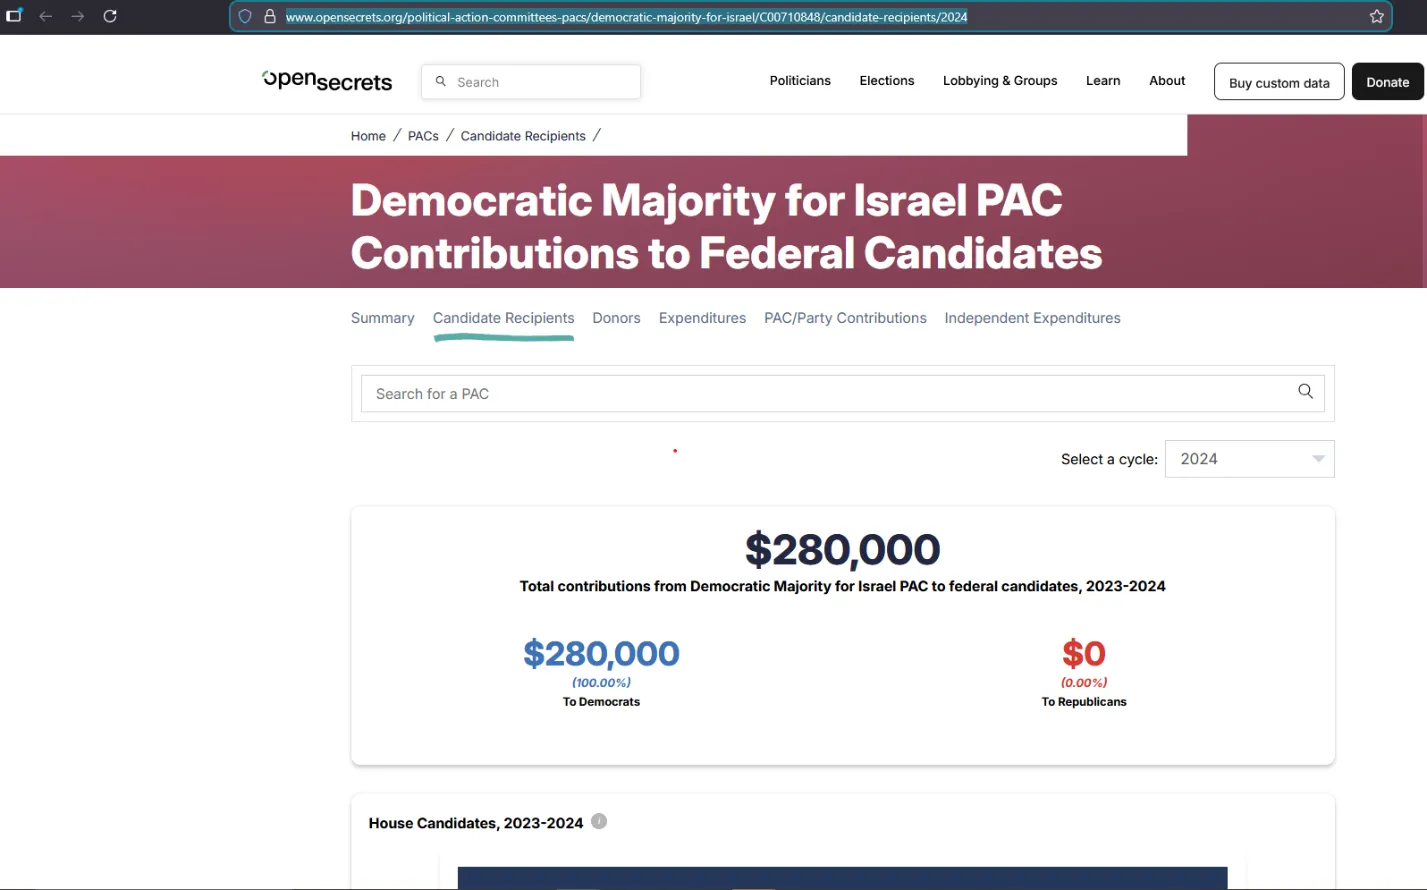Open the Elections menu
The image size is (1427, 890).
click(887, 81)
